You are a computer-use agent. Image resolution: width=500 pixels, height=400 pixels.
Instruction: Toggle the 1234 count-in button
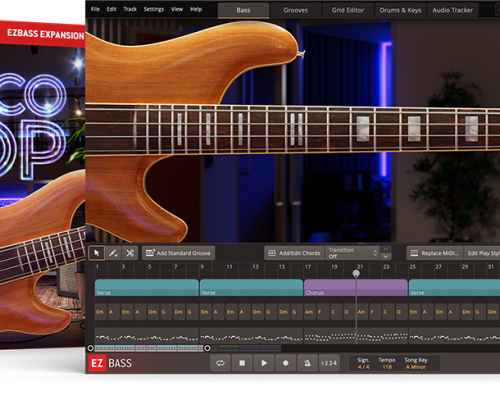(x=329, y=363)
